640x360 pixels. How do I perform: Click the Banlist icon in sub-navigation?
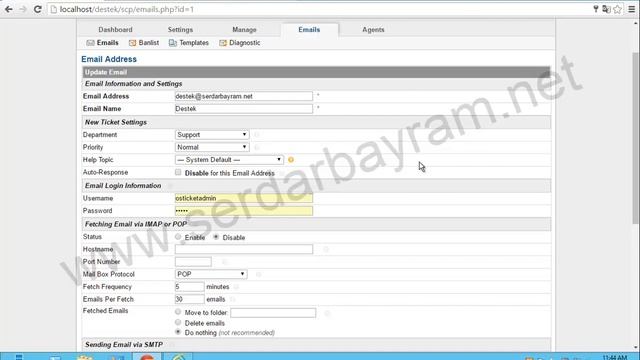tap(132, 43)
